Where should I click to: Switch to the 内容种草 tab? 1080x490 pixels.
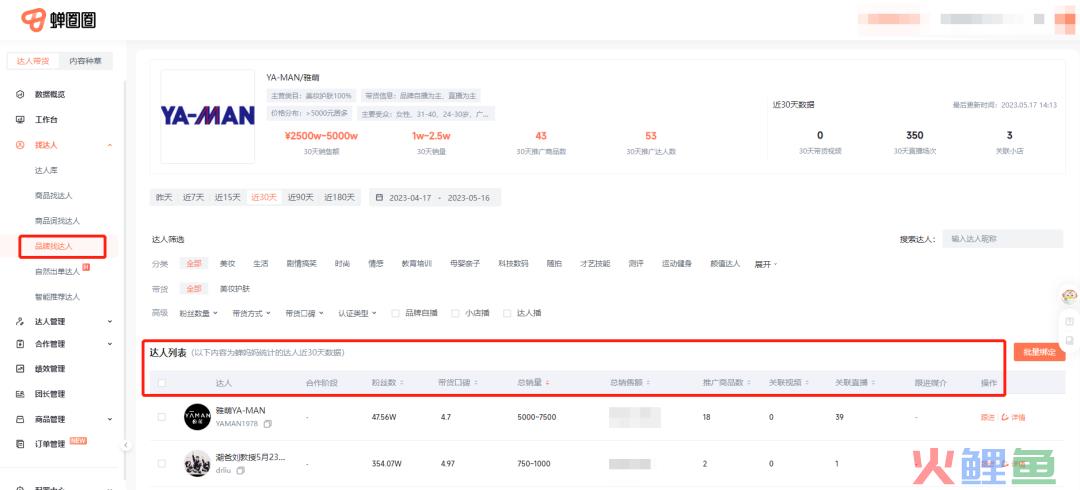(x=86, y=61)
